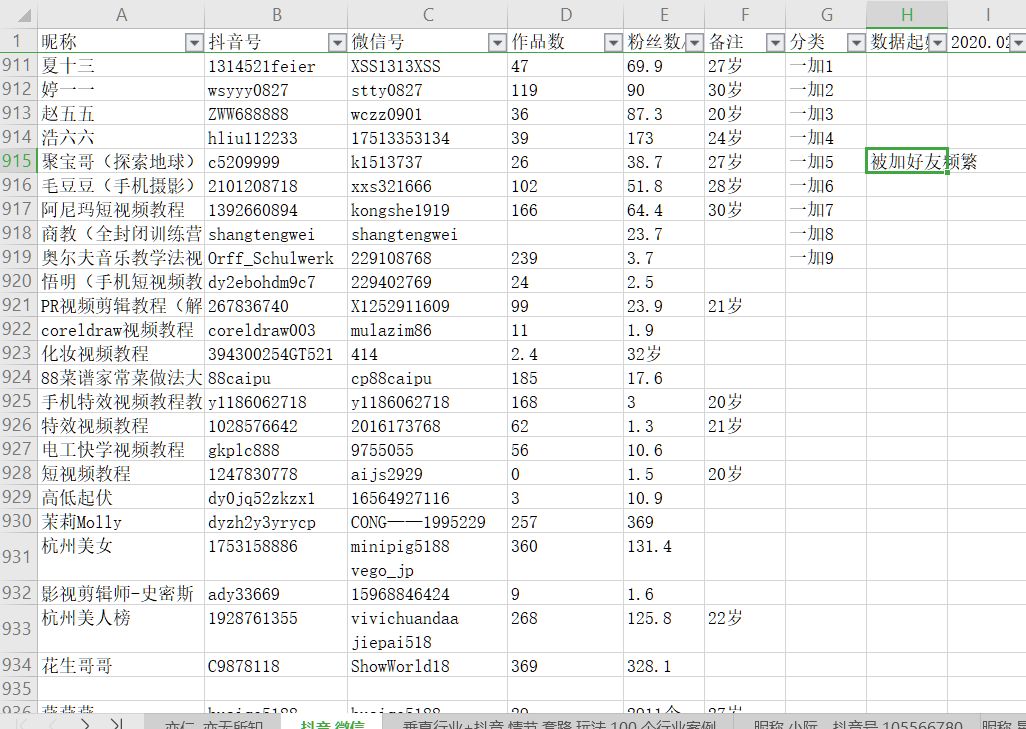Screen dimensions: 1026x729
Task: Click the cell 夏十三
Action: point(121,65)
